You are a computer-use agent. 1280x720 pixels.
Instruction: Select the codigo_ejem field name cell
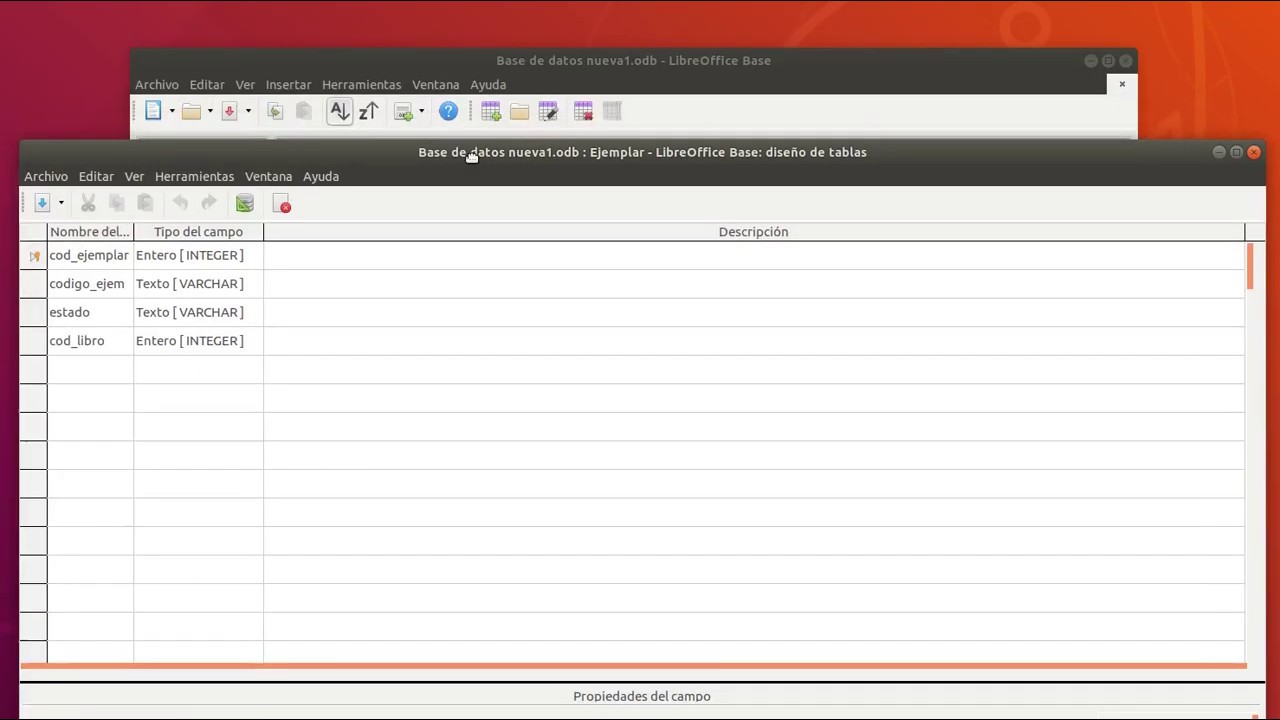(x=90, y=284)
